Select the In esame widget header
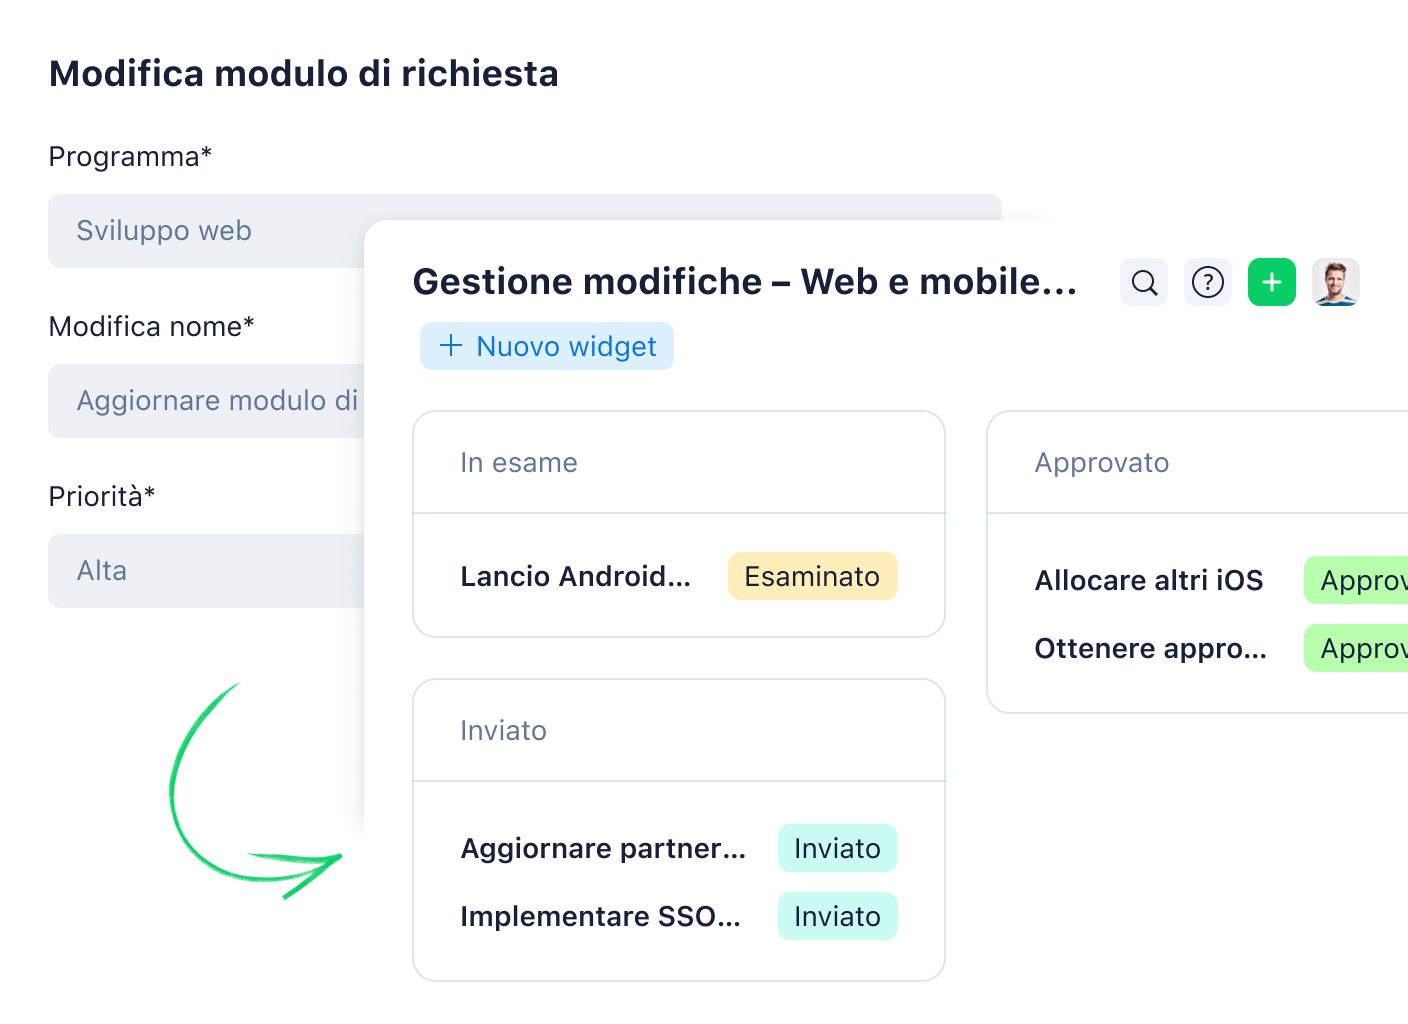Screen dimensions: 1408x1024 (519, 463)
